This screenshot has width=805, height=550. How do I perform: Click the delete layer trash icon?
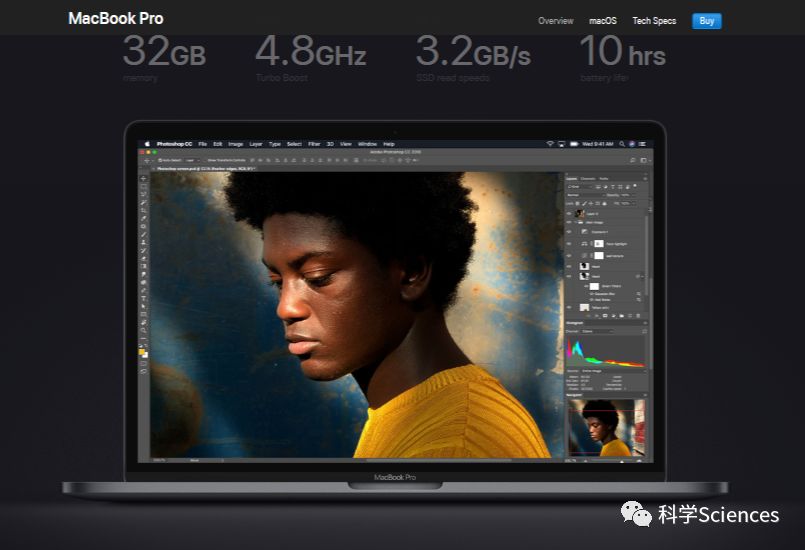[638, 315]
